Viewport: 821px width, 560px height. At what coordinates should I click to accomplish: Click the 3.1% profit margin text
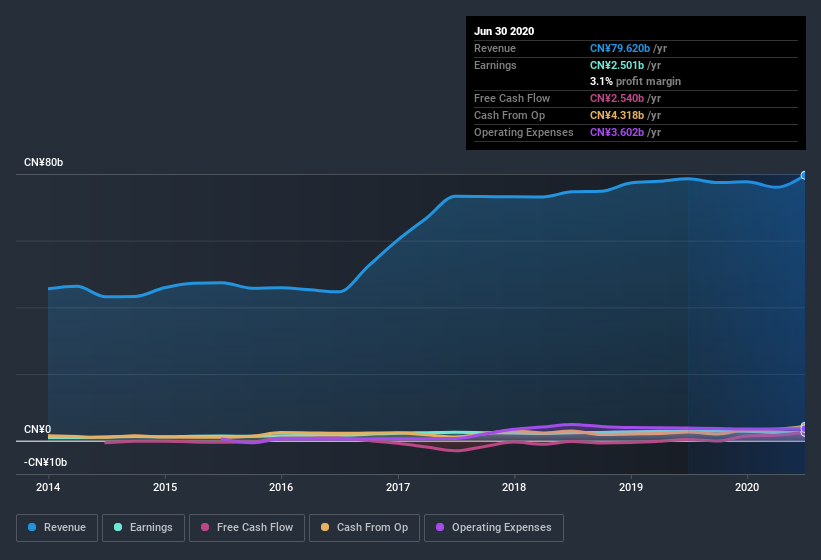tap(636, 82)
